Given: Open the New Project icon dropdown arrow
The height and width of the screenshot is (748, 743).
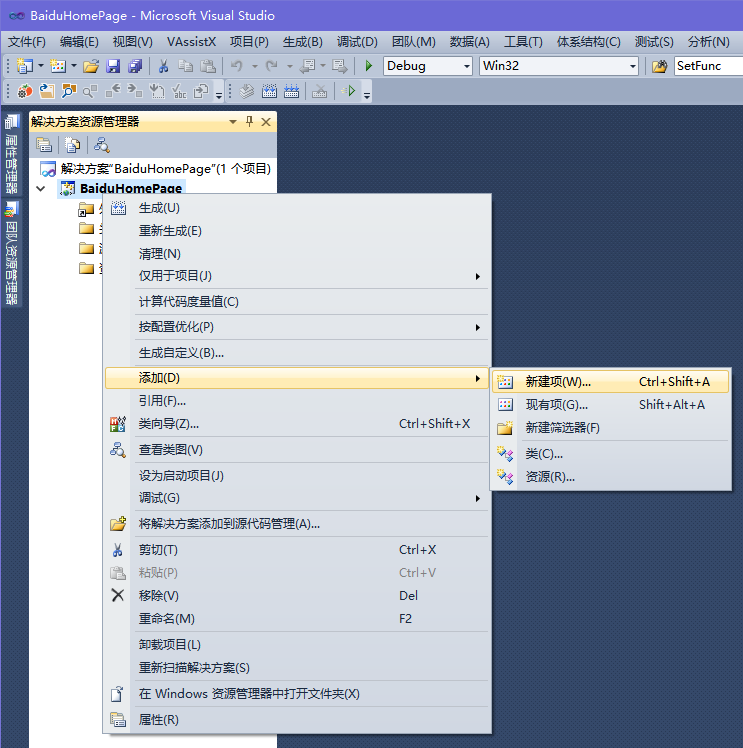Looking at the screenshot, I should (x=41, y=66).
